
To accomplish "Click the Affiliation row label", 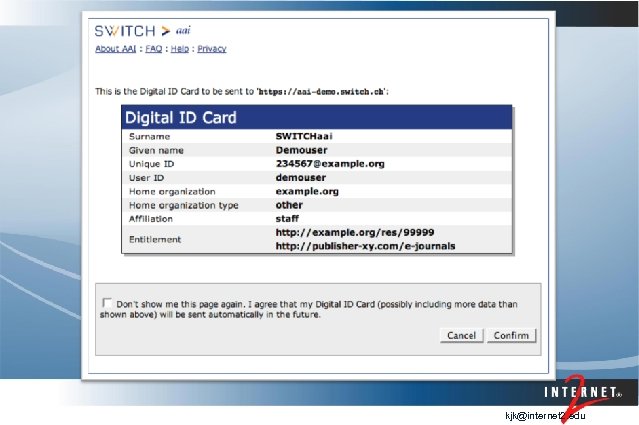I will click(150, 219).
